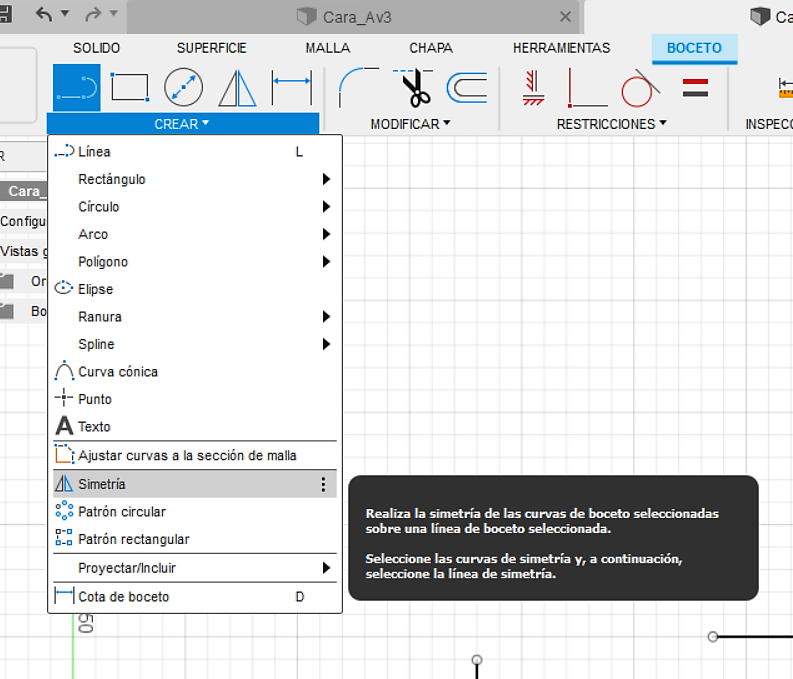Click the Save icon
The image size is (793, 679).
point(5,14)
